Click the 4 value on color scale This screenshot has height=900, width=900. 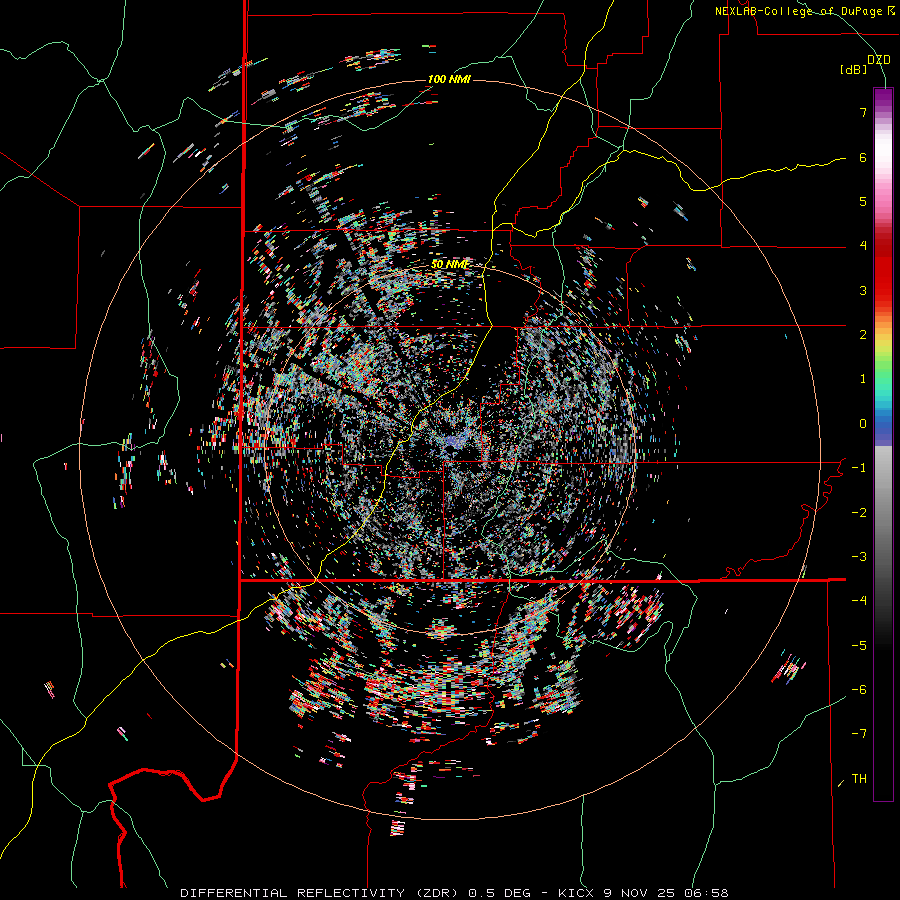[863, 246]
